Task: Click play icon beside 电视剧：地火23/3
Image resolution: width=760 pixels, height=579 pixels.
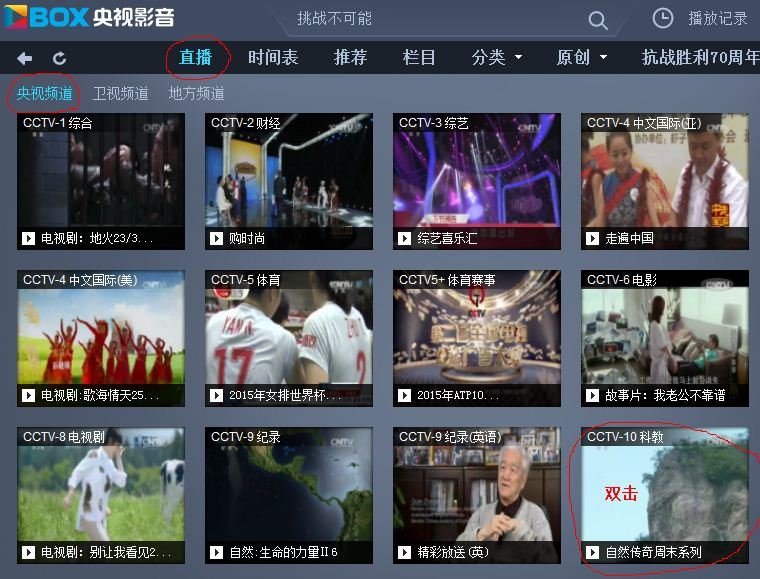Action: [29, 238]
